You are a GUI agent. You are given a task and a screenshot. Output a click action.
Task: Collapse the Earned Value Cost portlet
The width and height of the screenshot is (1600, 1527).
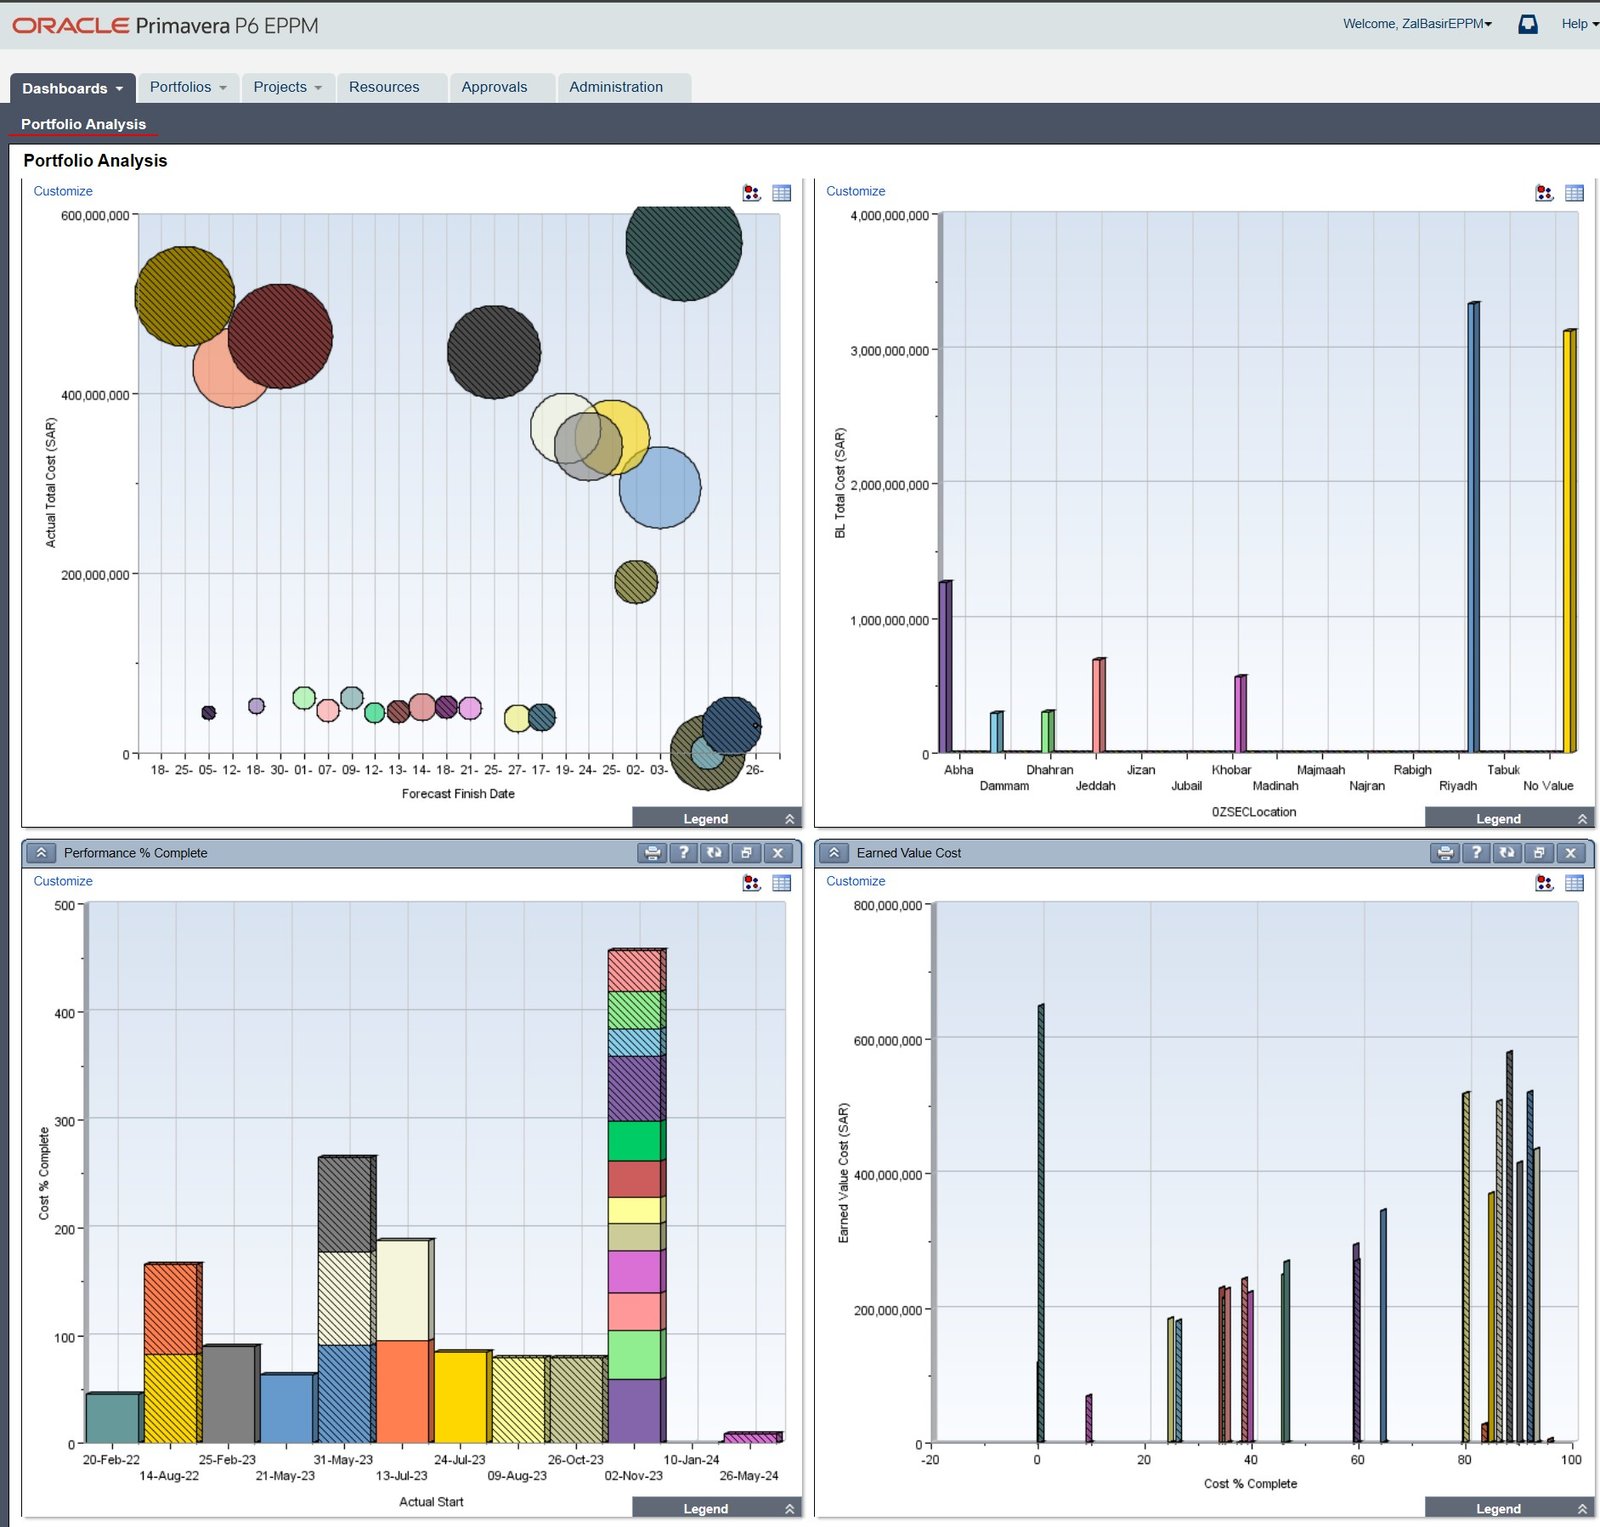coord(834,853)
